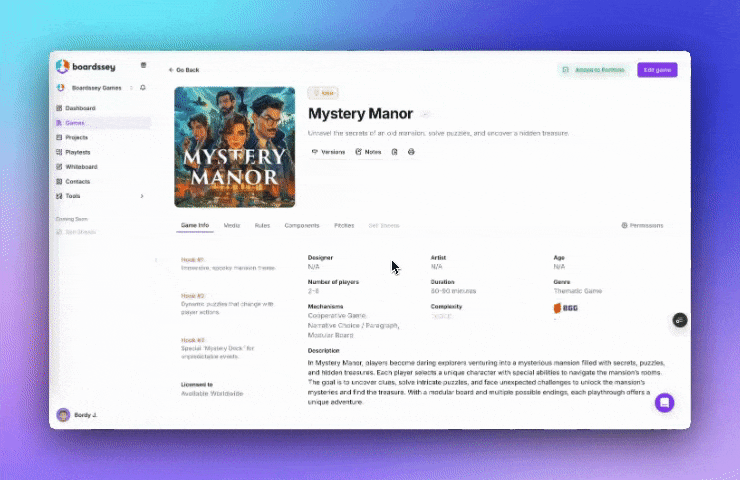Click the Mystery Manor title heading
Viewport: 740px width, 480px height.
pyautogui.click(x=361, y=114)
